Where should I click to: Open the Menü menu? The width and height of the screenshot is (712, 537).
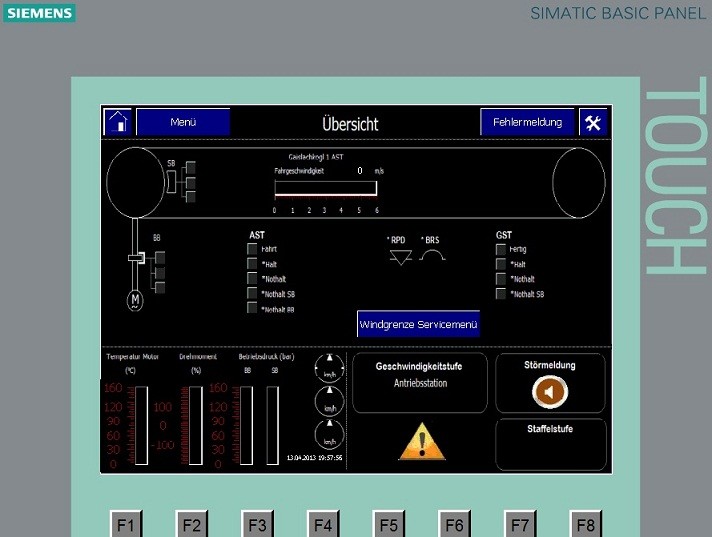tap(183, 122)
